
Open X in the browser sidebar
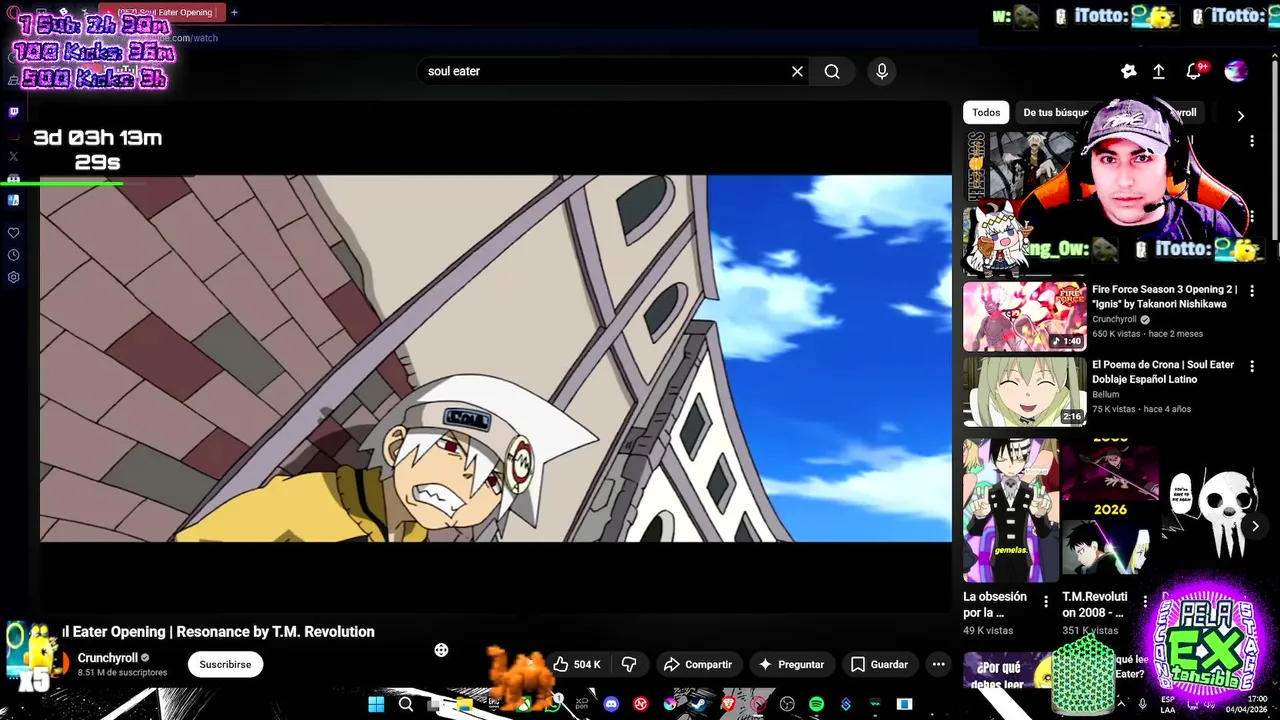(x=13, y=156)
